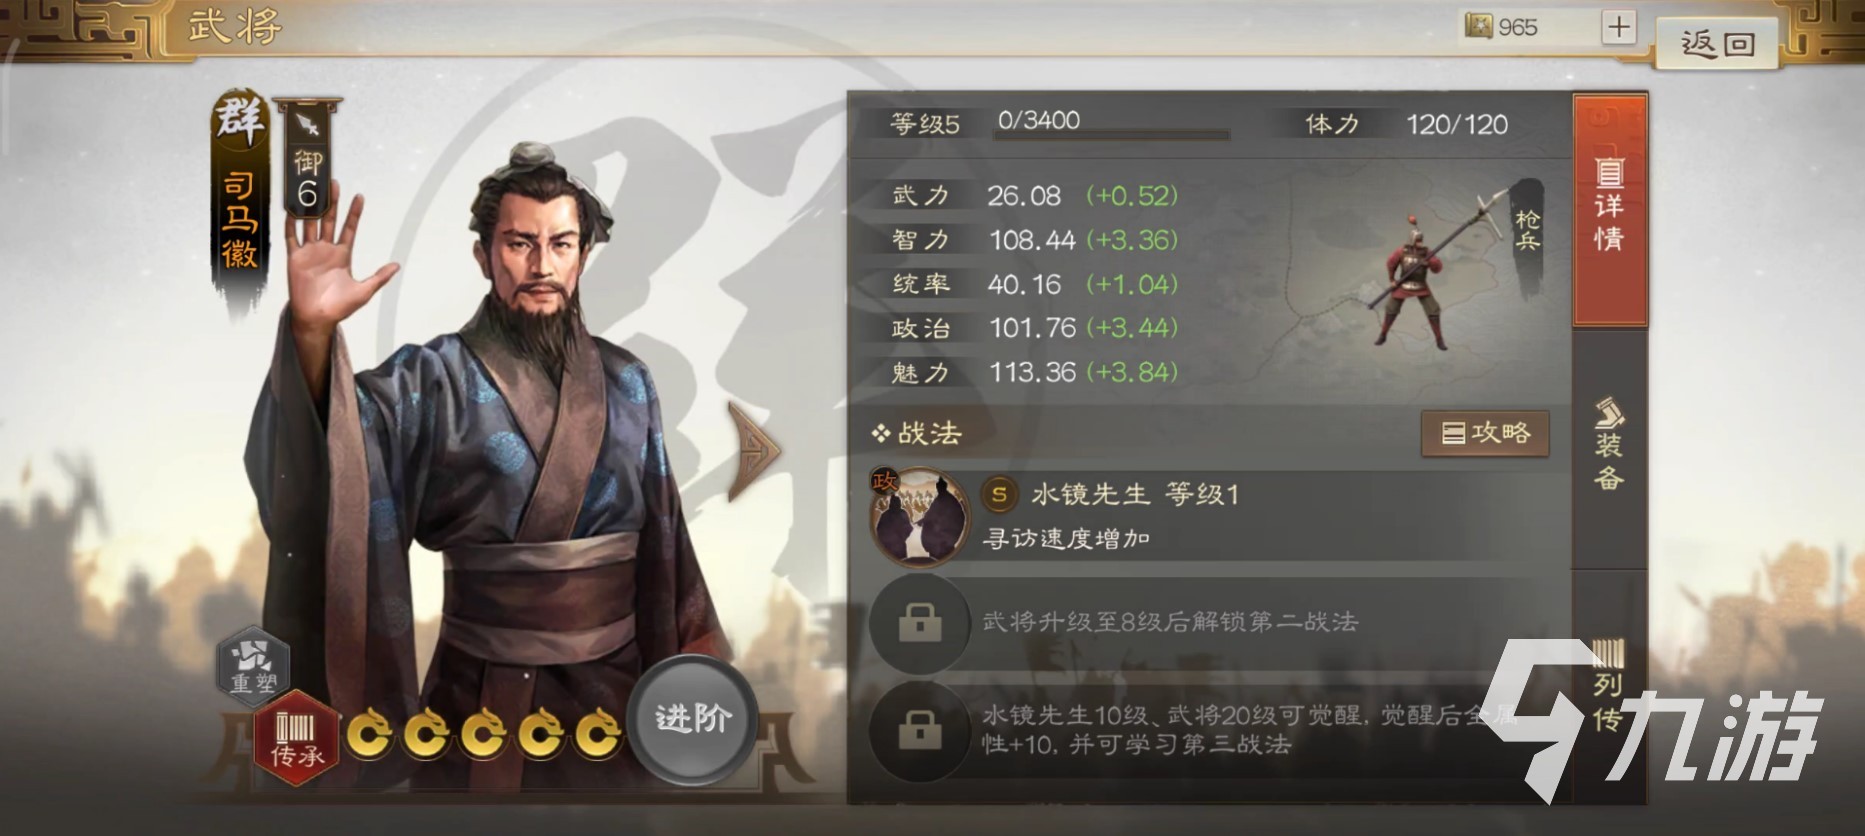Click the plus icon beside 965
This screenshot has height=836, width=1865.
click(1618, 27)
